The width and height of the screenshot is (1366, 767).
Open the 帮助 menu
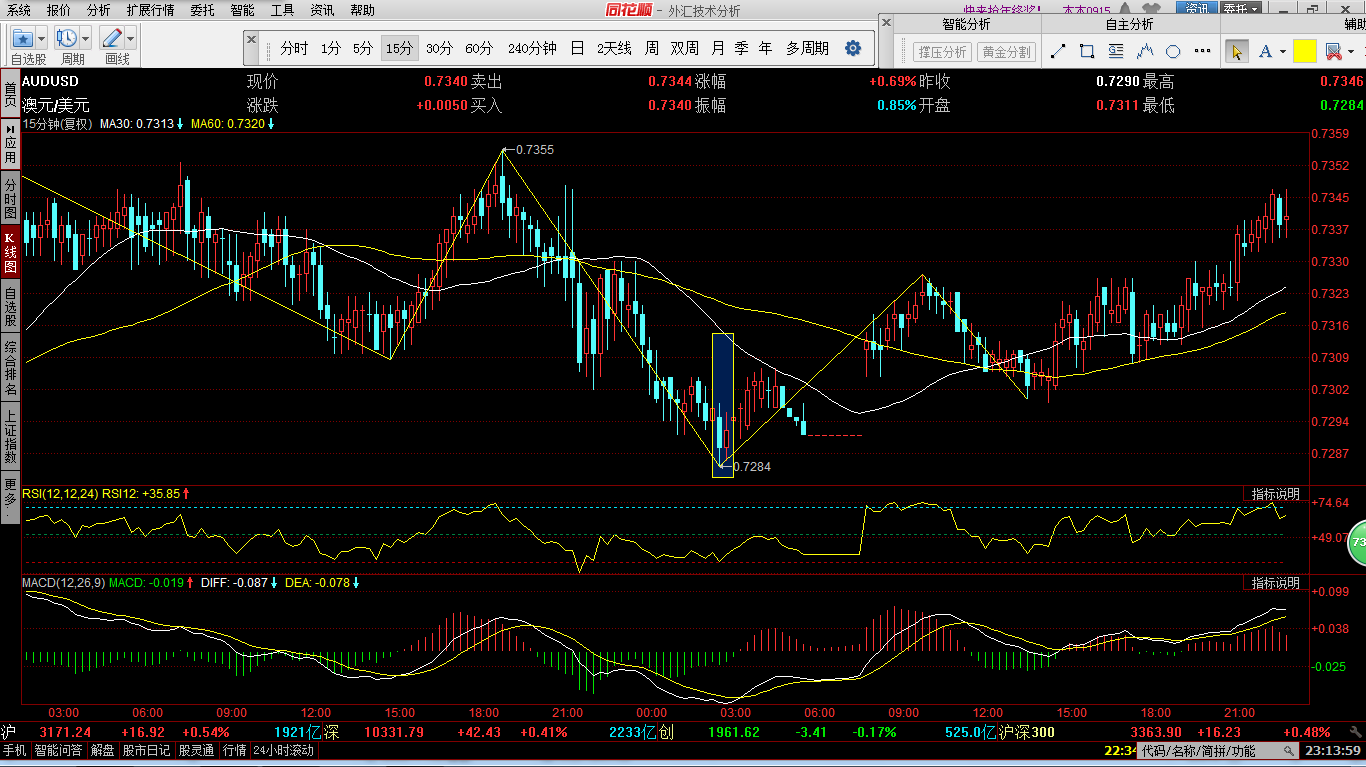[362, 10]
